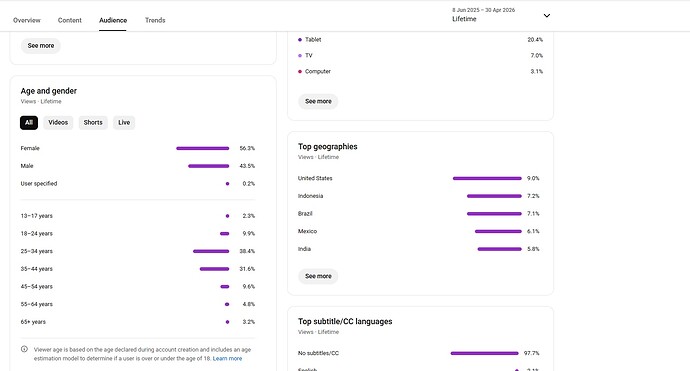Click the Mexico geography row
The image size is (690, 371).
click(x=418, y=231)
